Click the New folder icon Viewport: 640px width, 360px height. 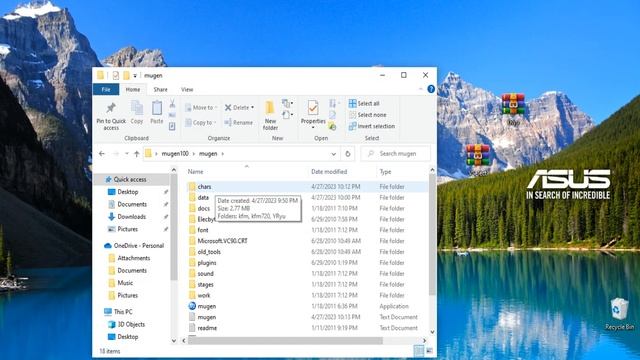click(x=270, y=108)
